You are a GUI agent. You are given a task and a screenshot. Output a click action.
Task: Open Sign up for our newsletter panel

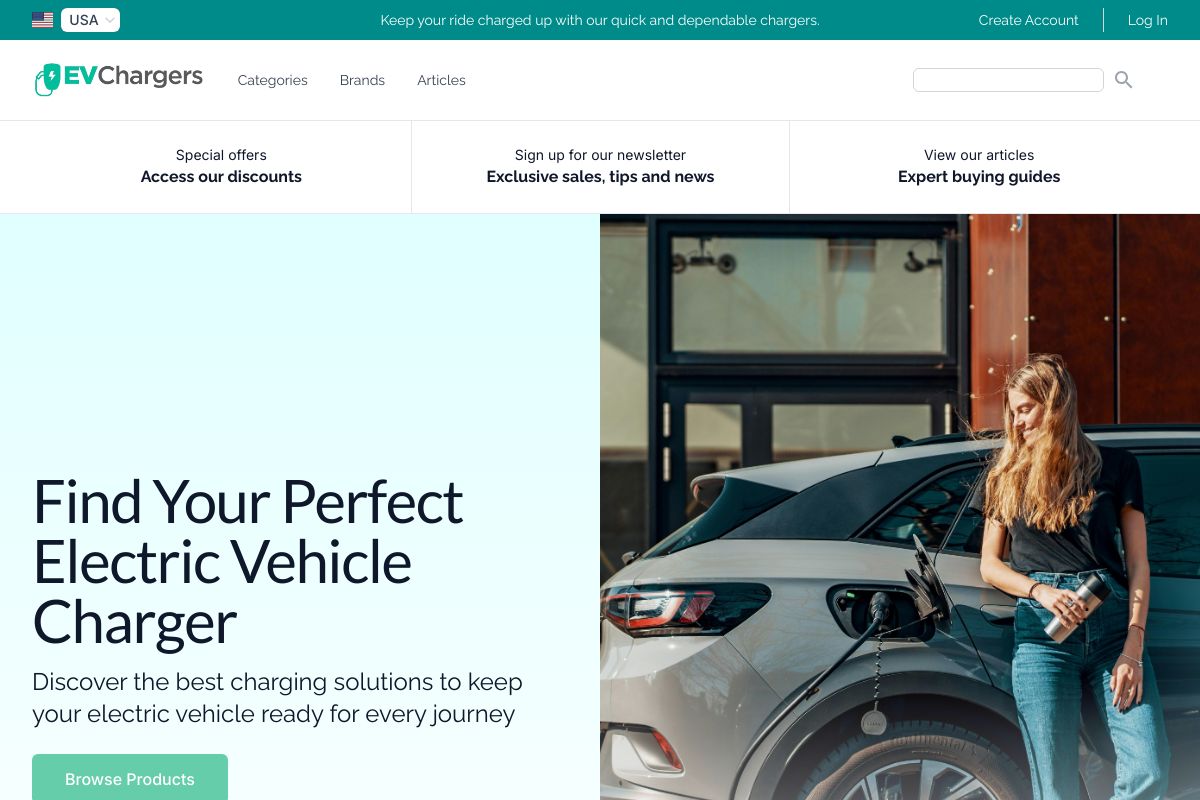(x=600, y=166)
